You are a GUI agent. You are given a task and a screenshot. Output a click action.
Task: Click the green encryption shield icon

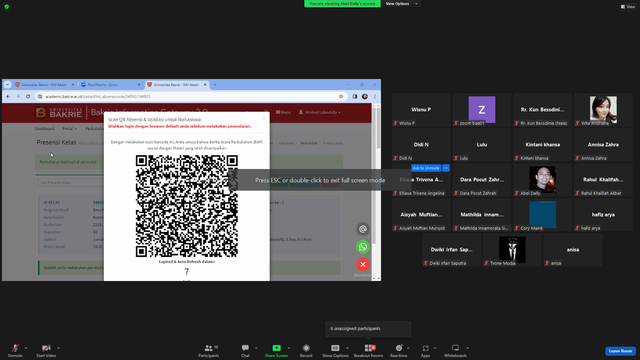(7, 7)
